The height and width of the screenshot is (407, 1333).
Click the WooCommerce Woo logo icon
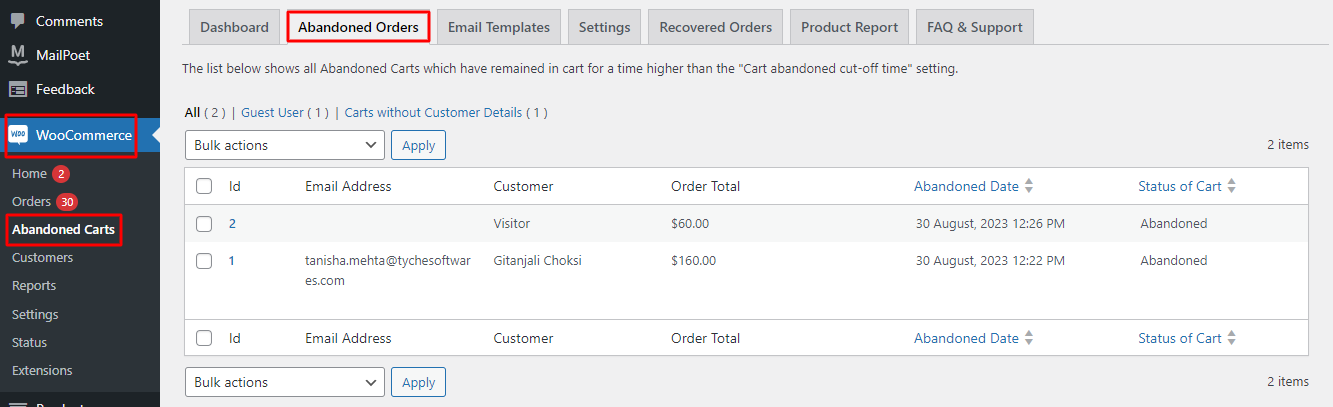[x=18, y=135]
